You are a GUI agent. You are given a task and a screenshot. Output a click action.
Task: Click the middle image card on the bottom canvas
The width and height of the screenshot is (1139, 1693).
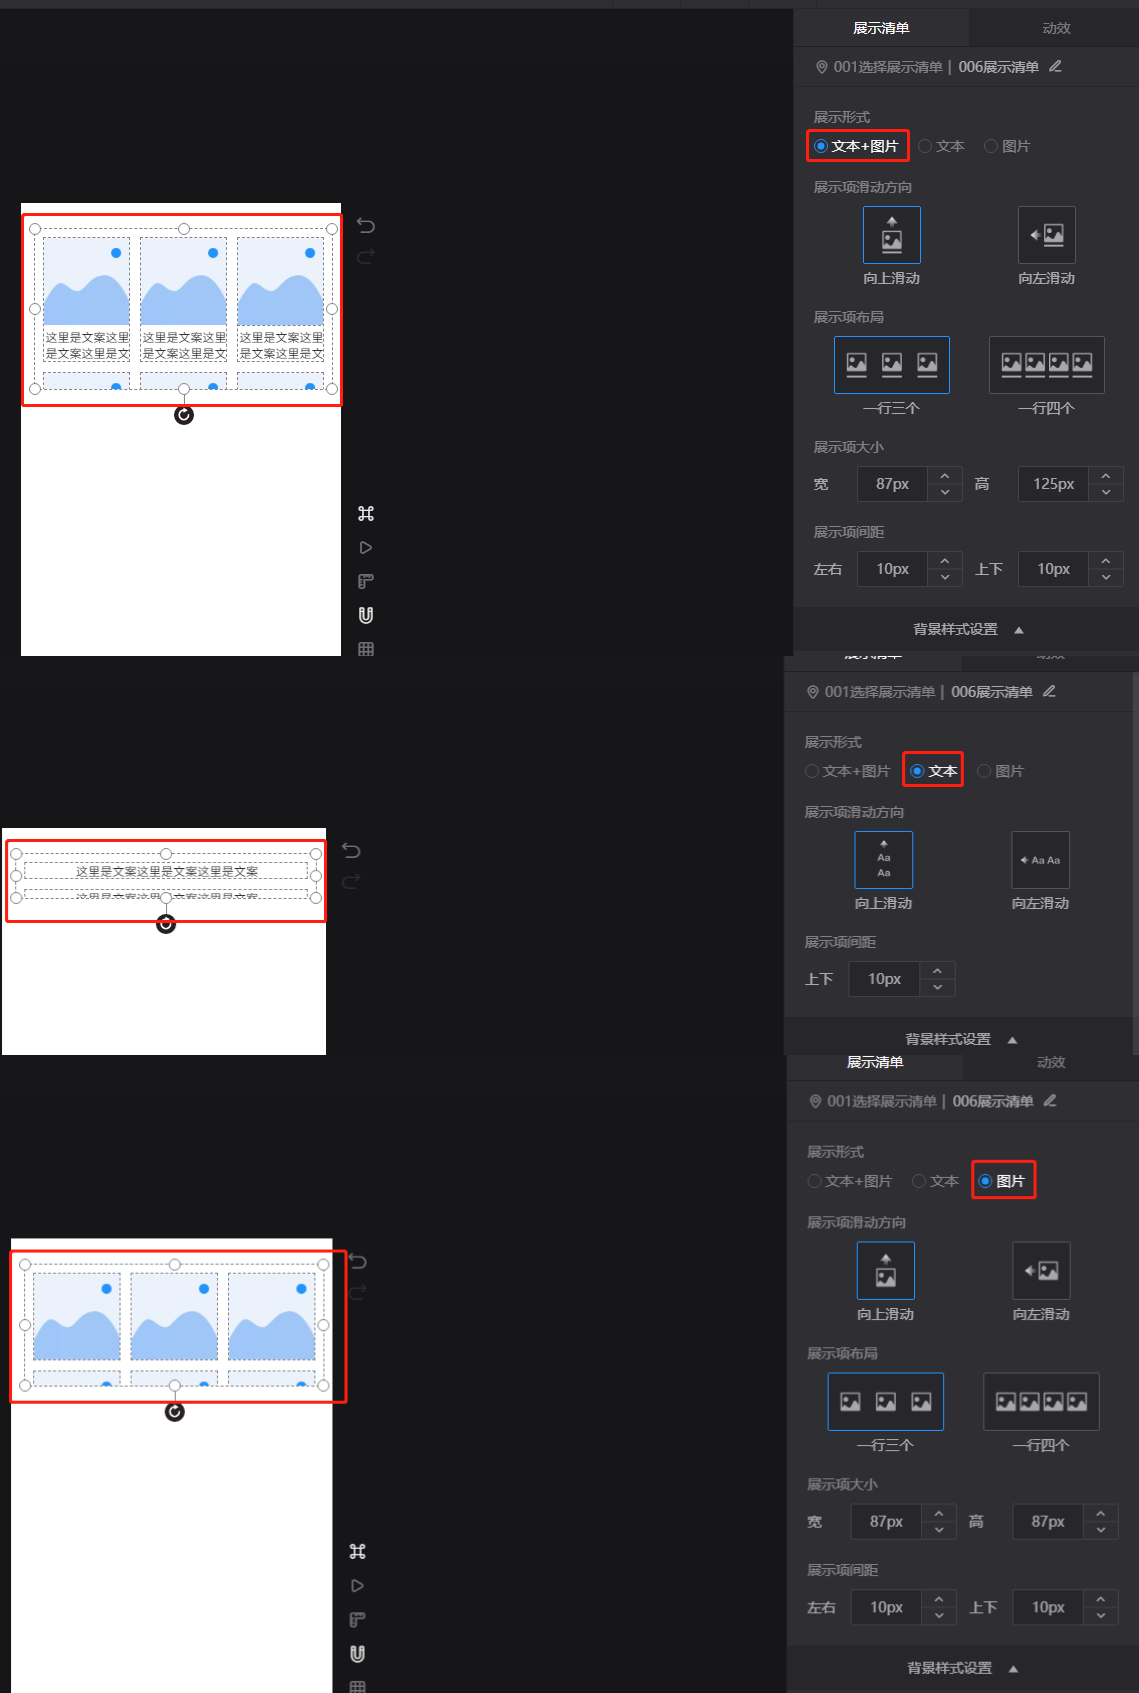coord(174,1316)
